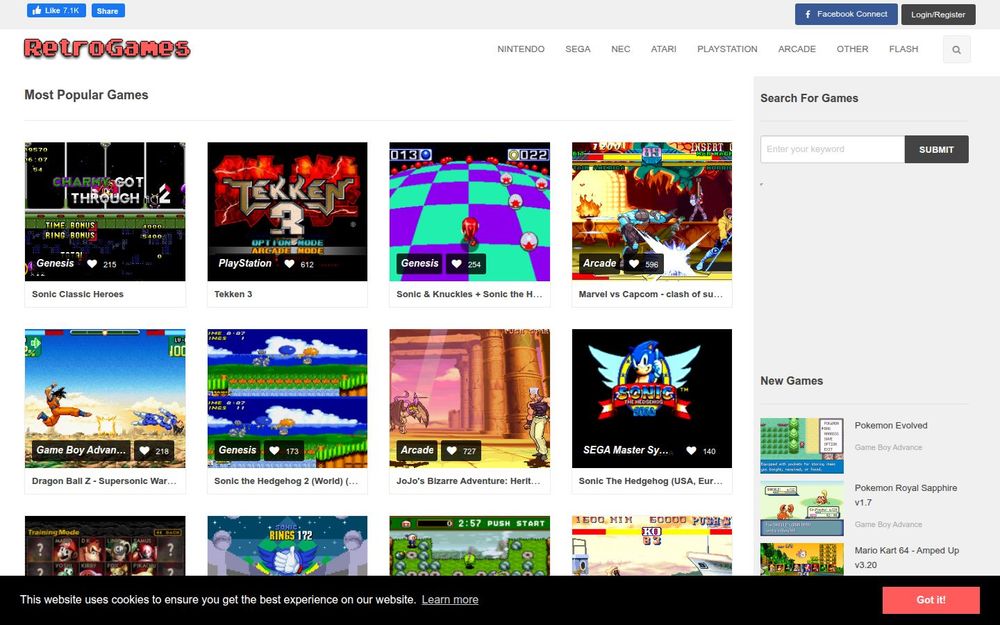Accept cookies with Got it! button
1000x625 pixels.
point(931,600)
